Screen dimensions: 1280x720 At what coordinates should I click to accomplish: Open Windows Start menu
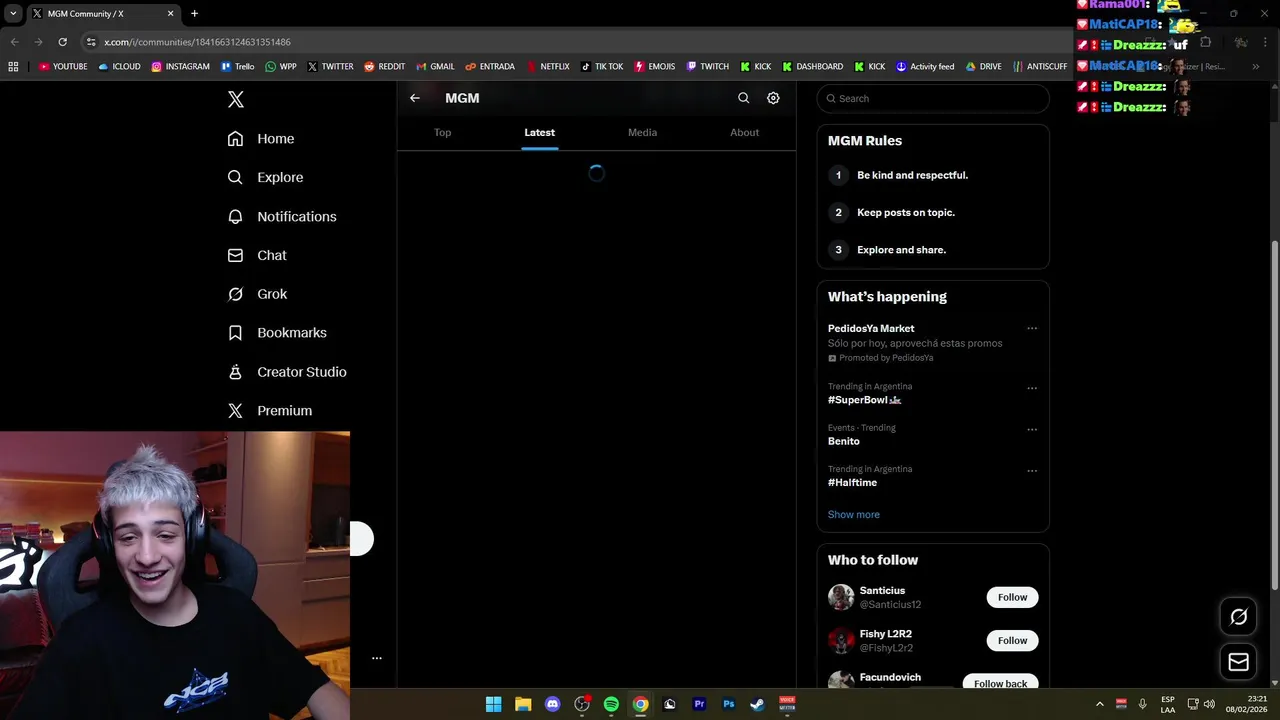click(493, 704)
